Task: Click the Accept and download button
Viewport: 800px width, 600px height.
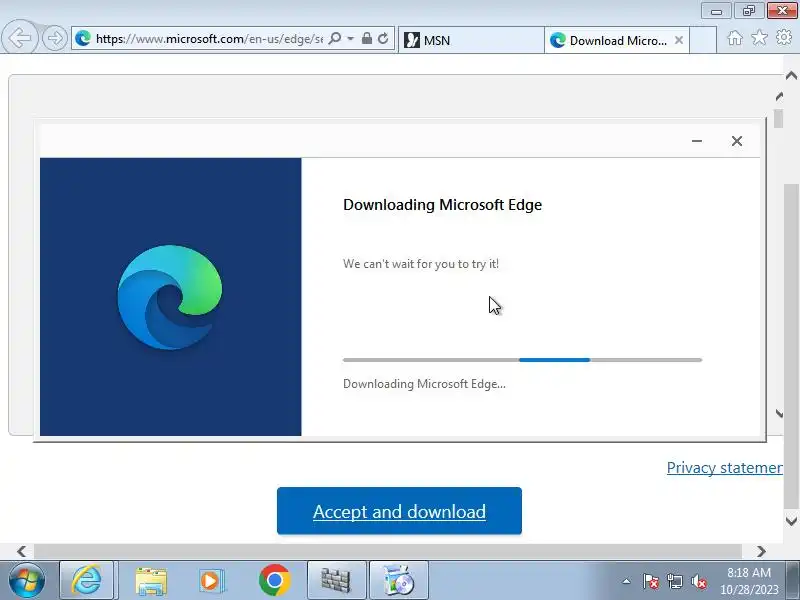Action: click(399, 511)
